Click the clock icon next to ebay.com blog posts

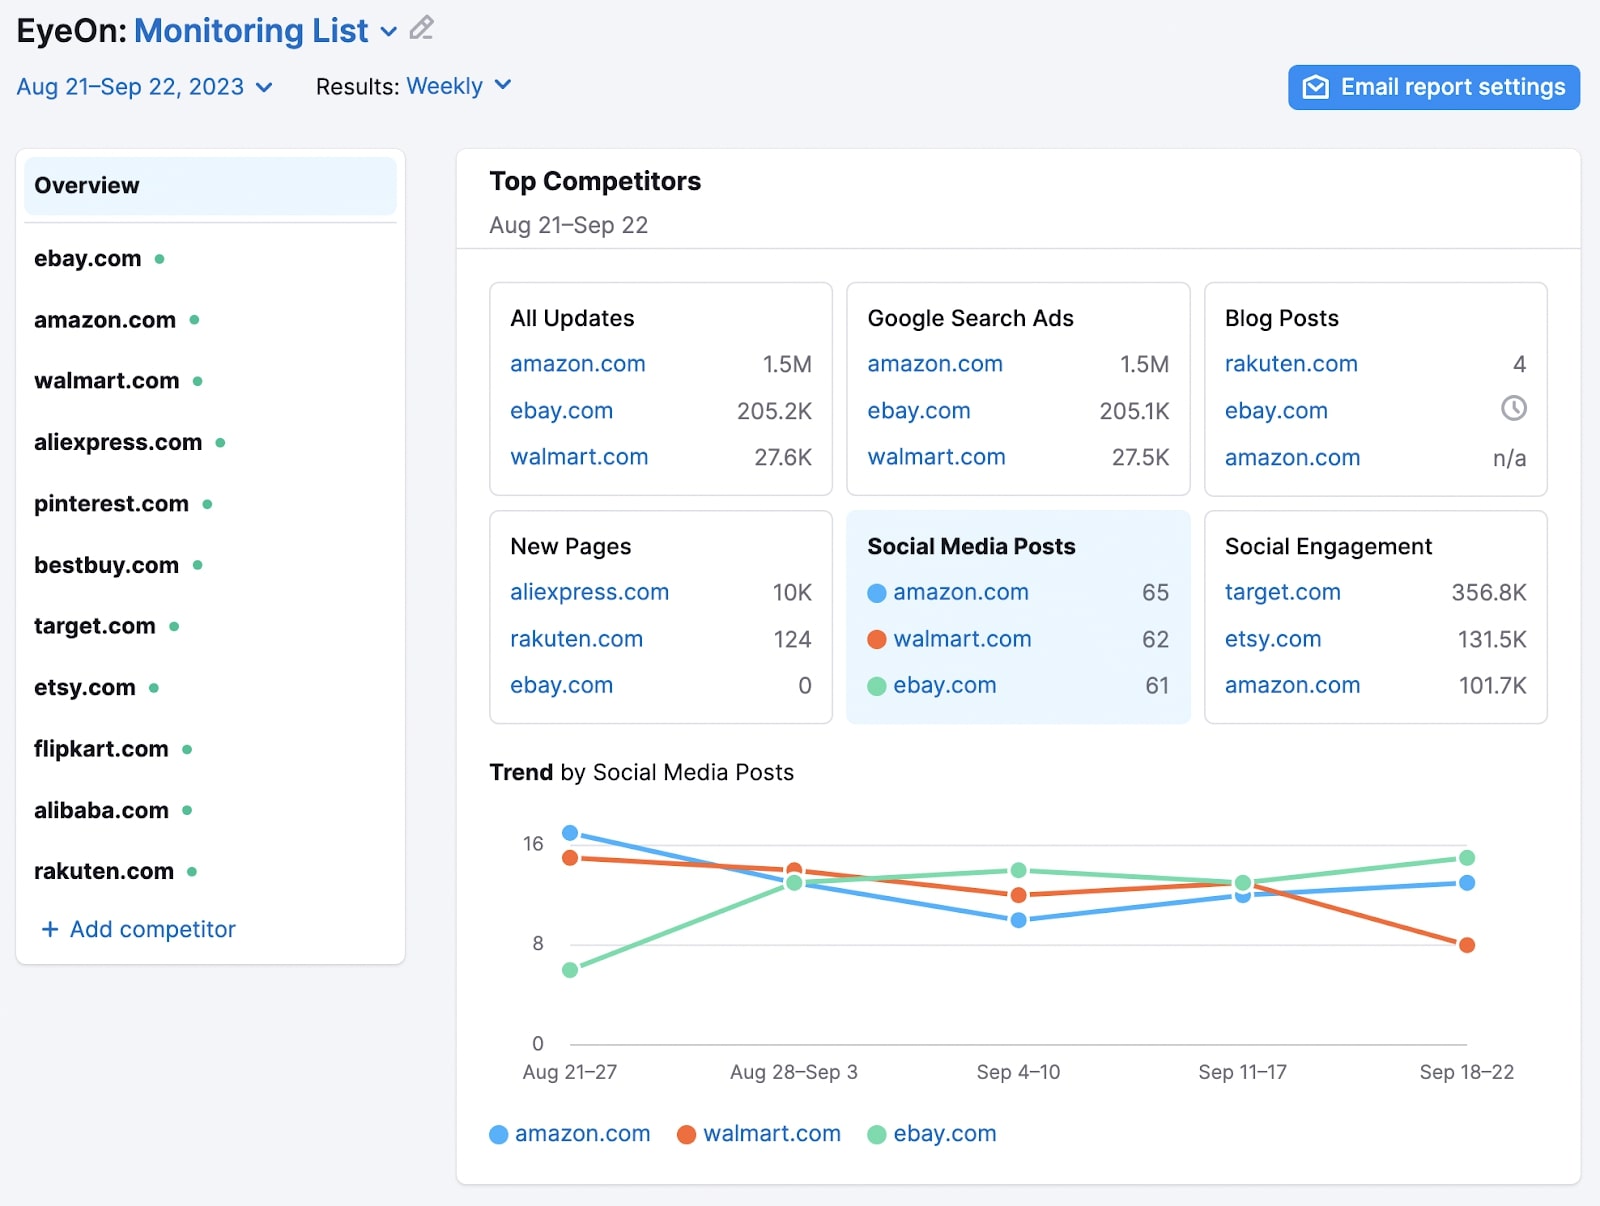tap(1514, 409)
